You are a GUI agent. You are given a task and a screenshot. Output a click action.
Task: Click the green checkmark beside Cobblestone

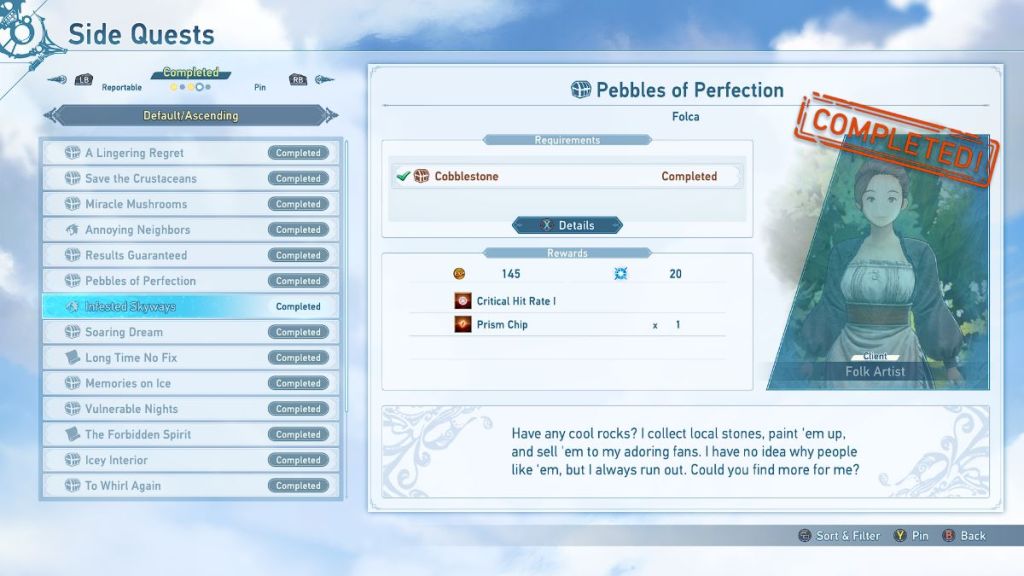click(403, 177)
